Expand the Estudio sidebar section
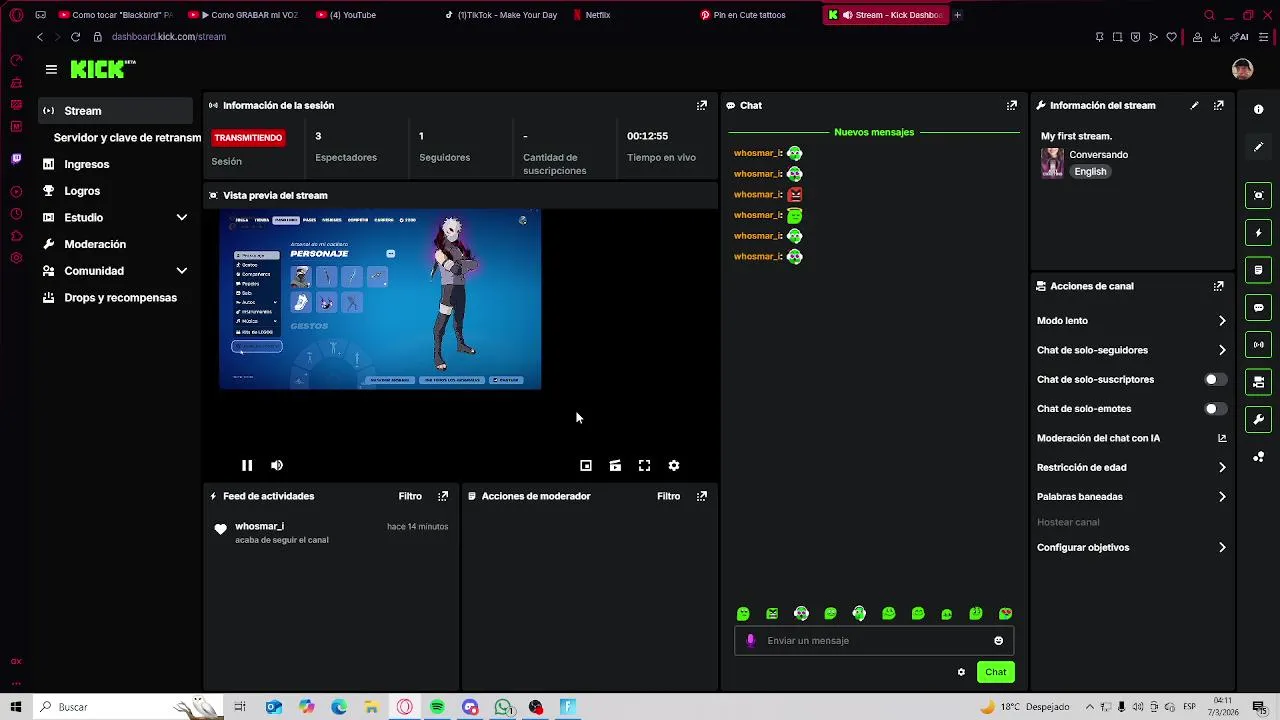This screenshot has width=1280, height=720. [182, 218]
